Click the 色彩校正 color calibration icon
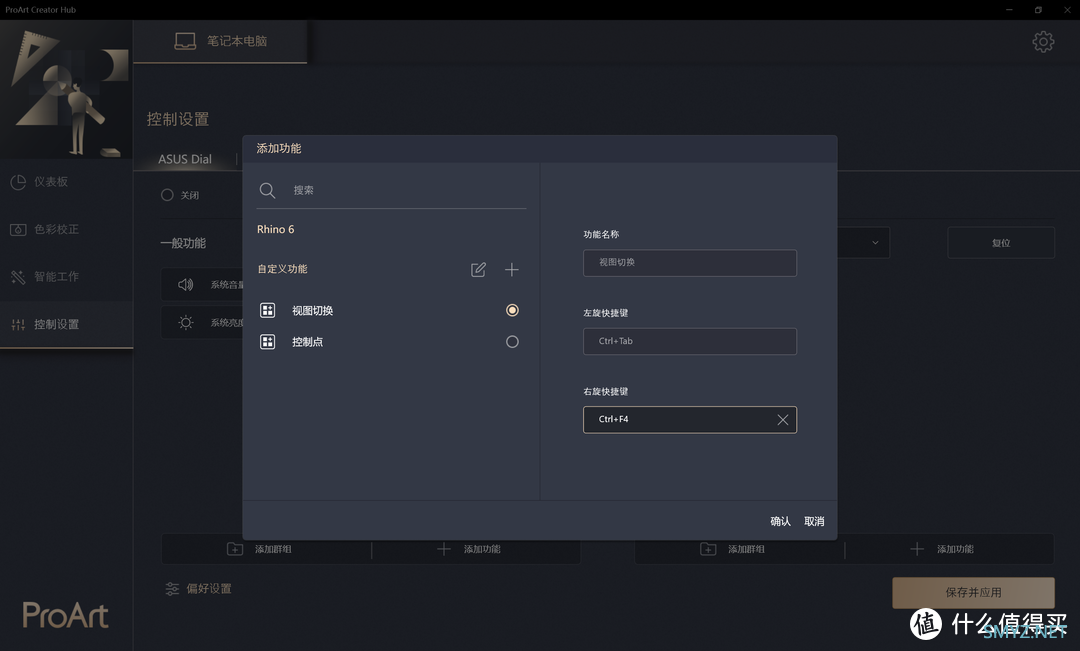 [x=18, y=229]
